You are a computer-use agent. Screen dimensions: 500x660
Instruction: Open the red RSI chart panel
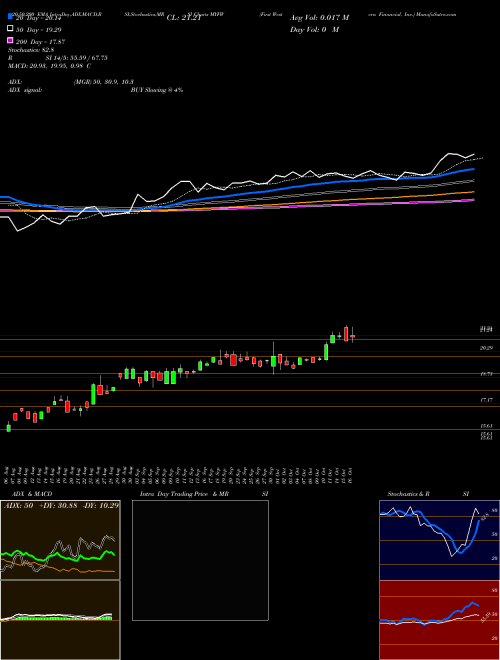pos(439,620)
